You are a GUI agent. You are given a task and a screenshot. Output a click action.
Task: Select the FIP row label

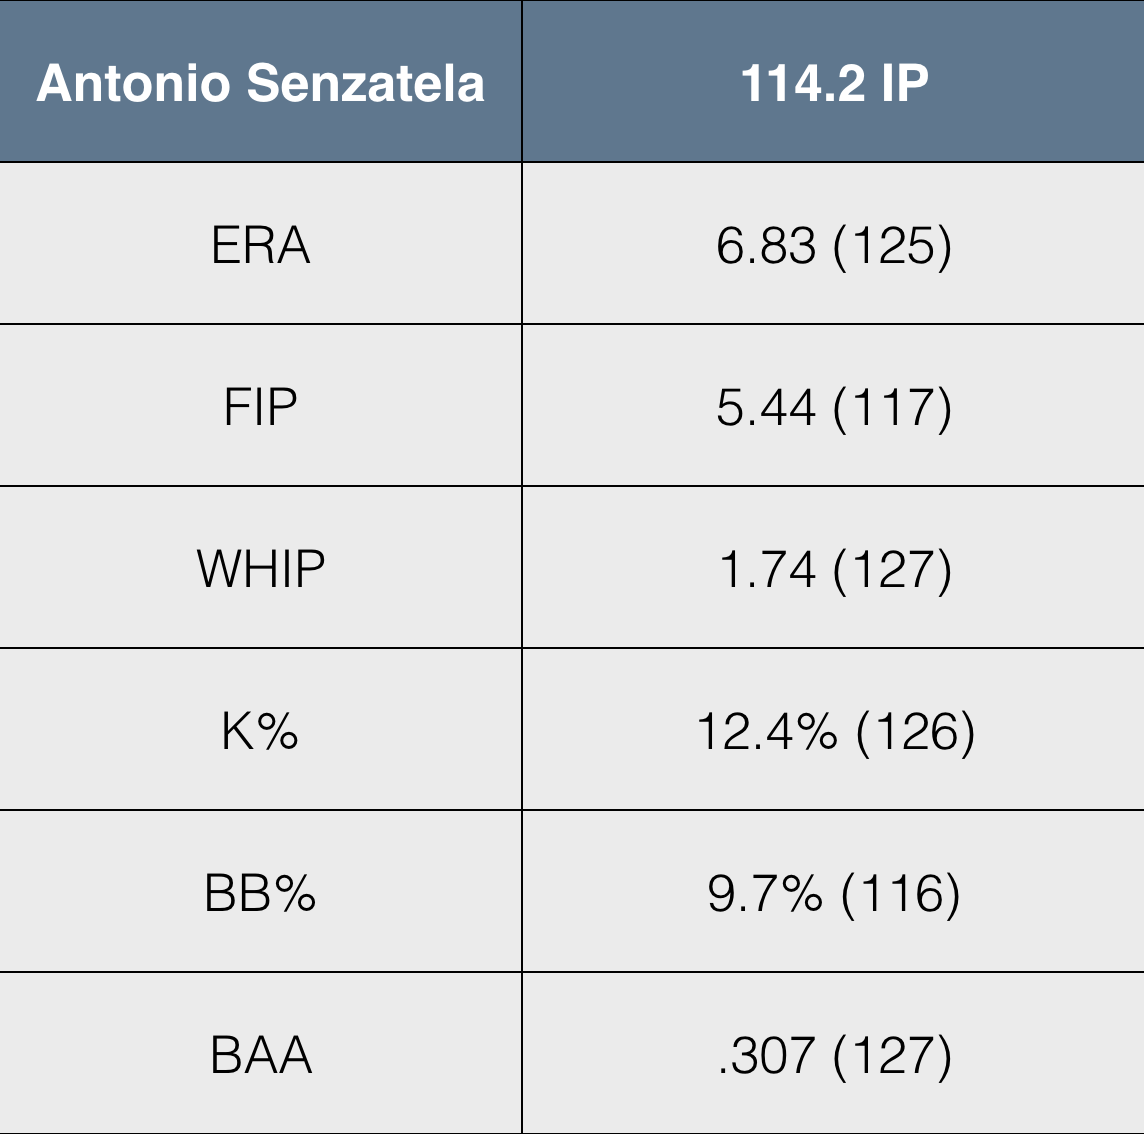[x=260, y=407]
